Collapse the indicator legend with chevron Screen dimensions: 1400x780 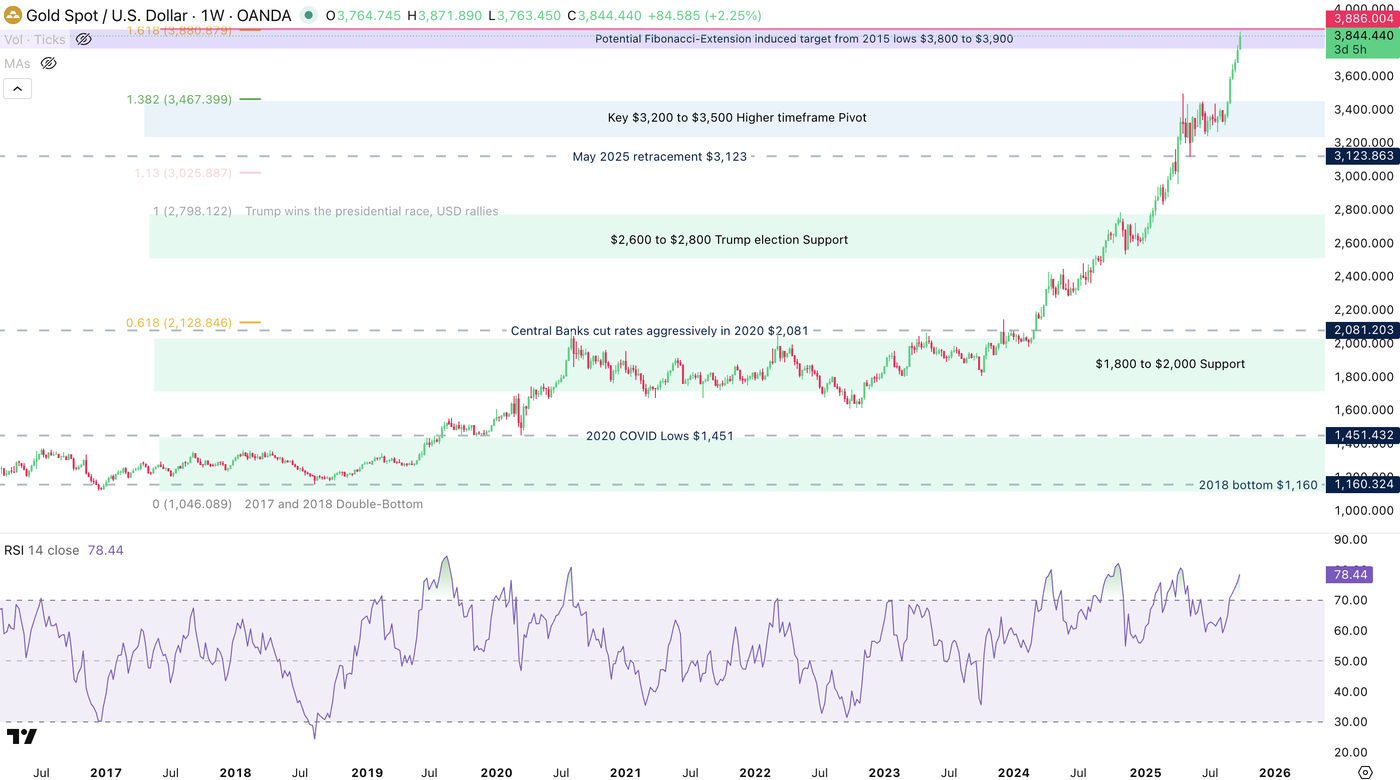(x=17, y=89)
